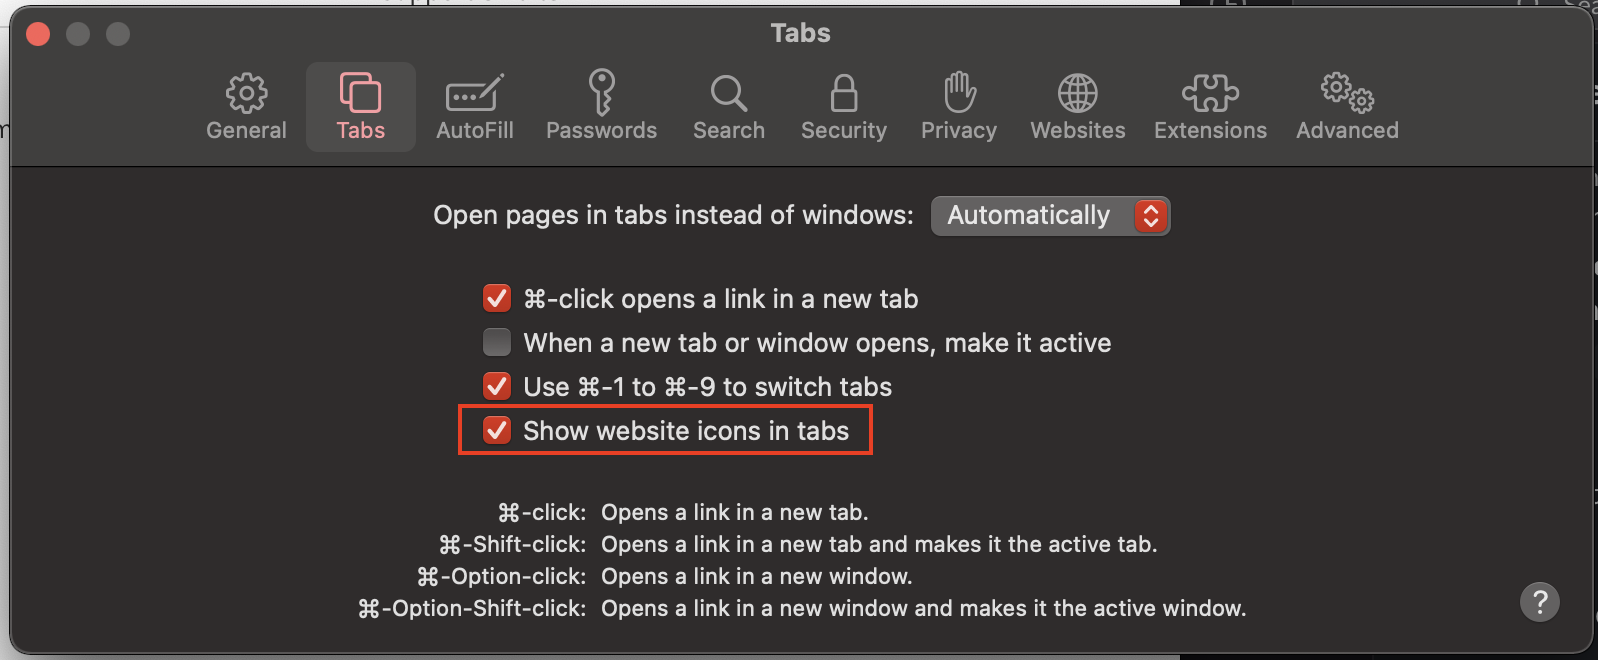Close the Tabs preferences window
Viewport: 1598px width, 660px height.
pyautogui.click(x=38, y=34)
